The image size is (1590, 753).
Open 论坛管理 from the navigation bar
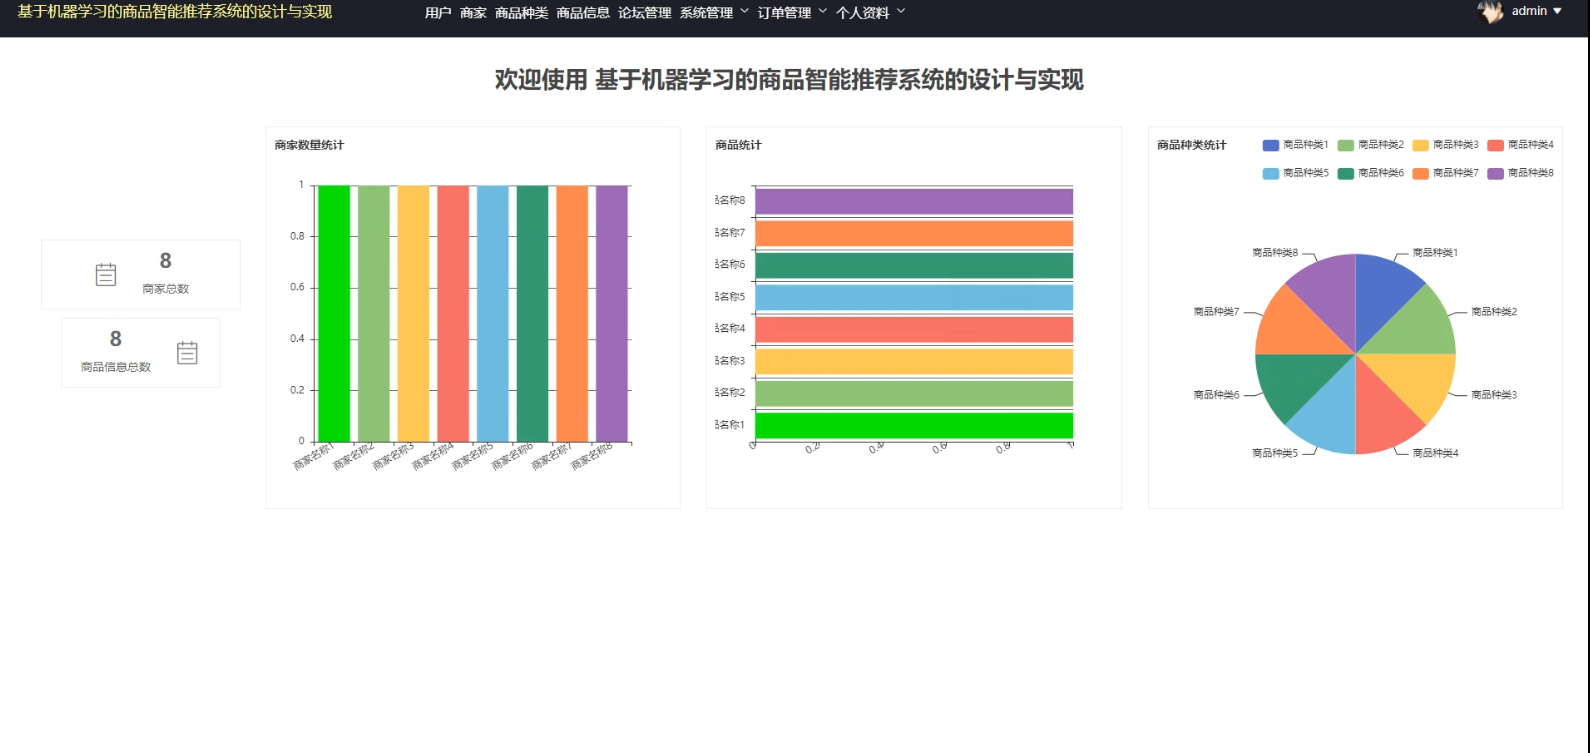(x=644, y=13)
